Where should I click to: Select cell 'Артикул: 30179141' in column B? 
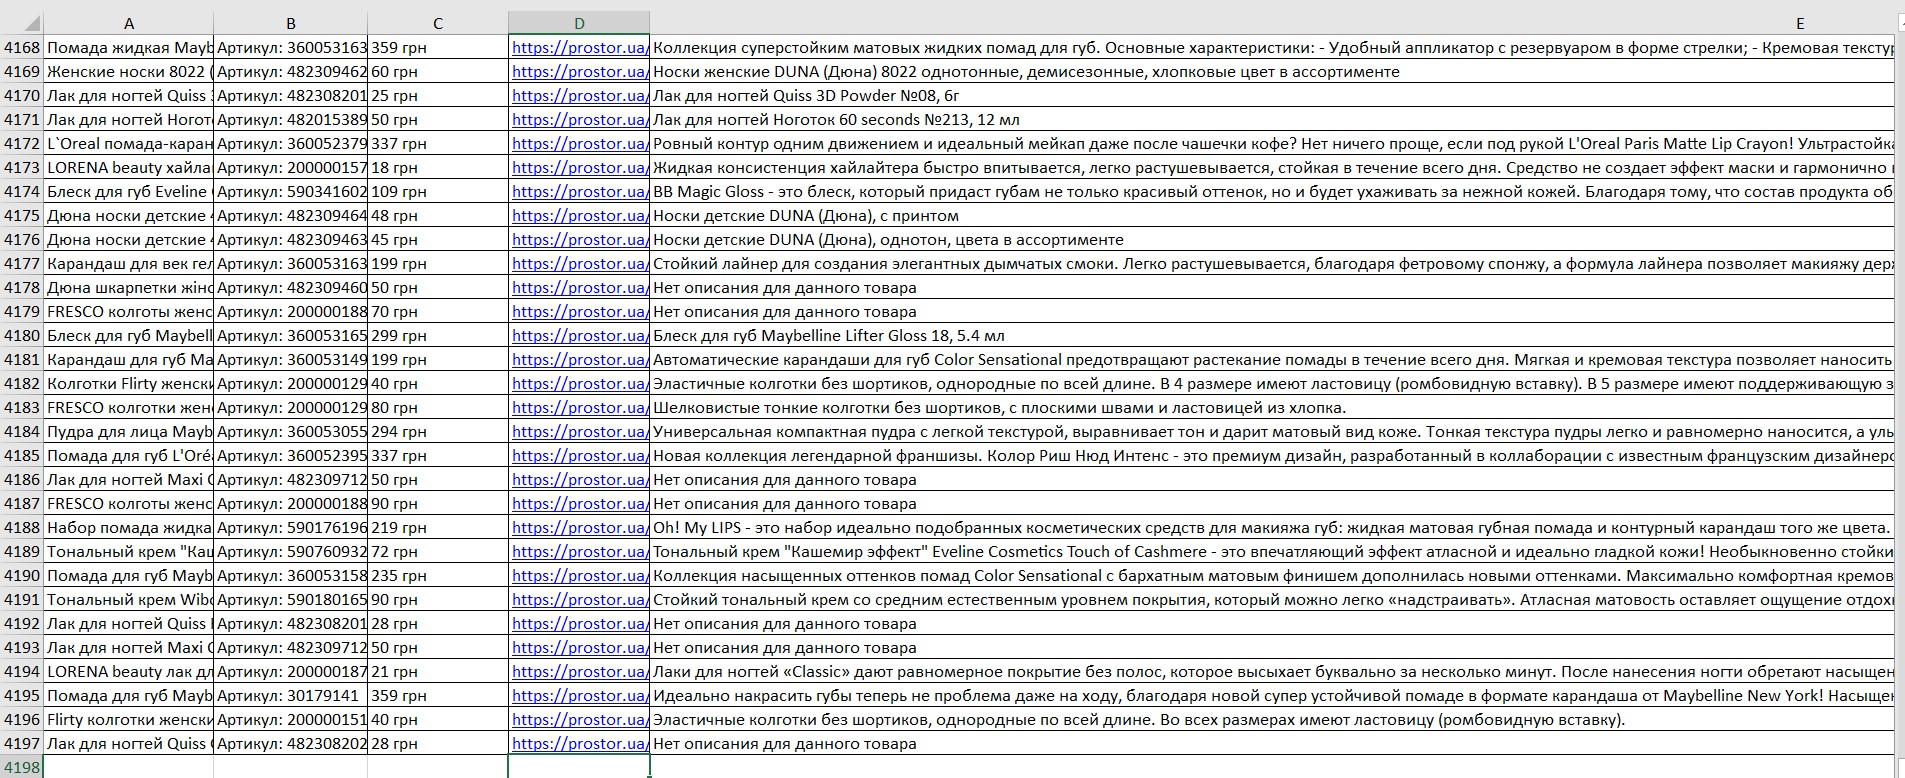coord(291,695)
